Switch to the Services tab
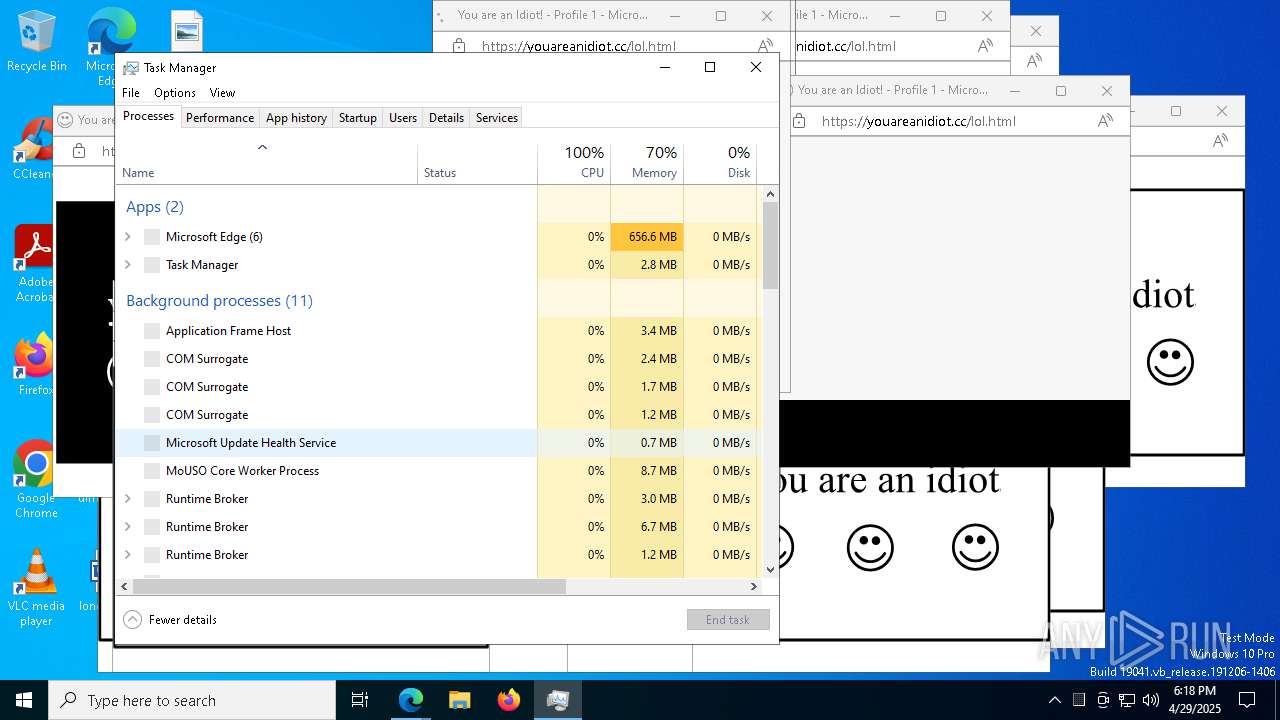The height and width of the screenshot is (720, 1280). tap(497, 118)
